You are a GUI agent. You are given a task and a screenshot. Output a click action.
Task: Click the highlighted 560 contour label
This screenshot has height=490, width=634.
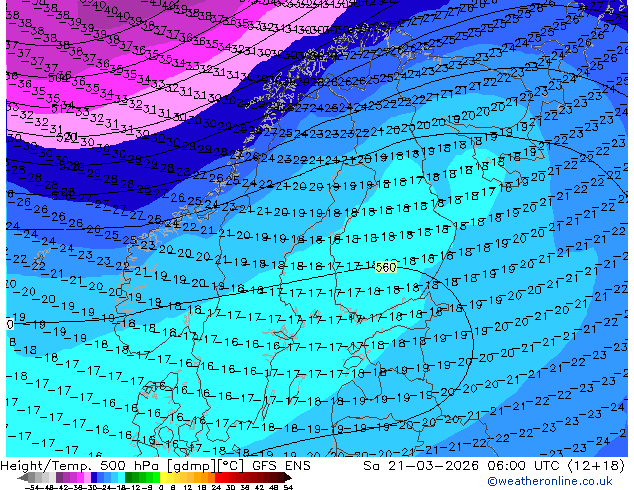385,267
